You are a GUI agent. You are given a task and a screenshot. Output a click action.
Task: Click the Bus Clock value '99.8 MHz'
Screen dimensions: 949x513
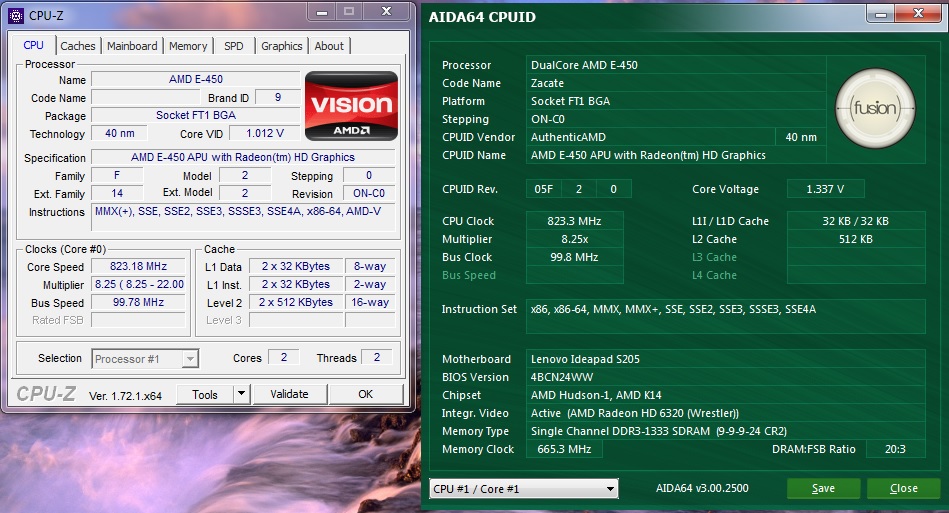coord(574,257)
